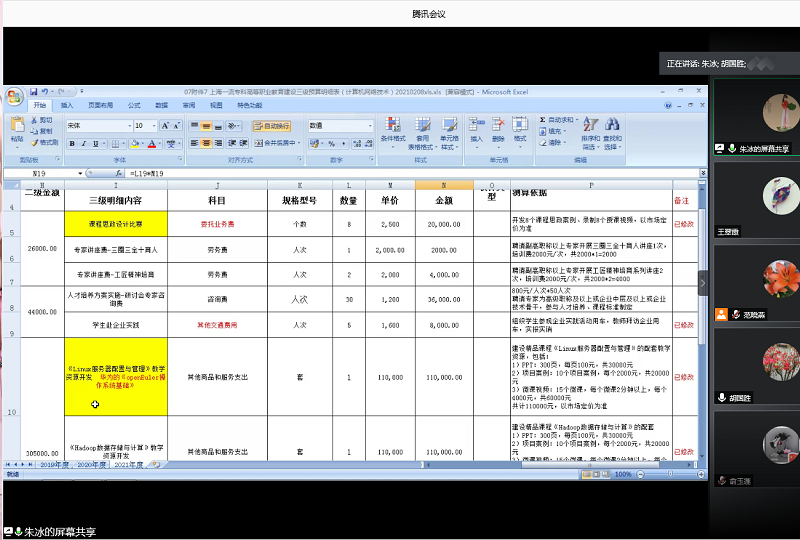Toggle the Wrap Text (自动换行) button
Image resolution: width=800 pixels, height=540 pixels.
tap(270, 126)
